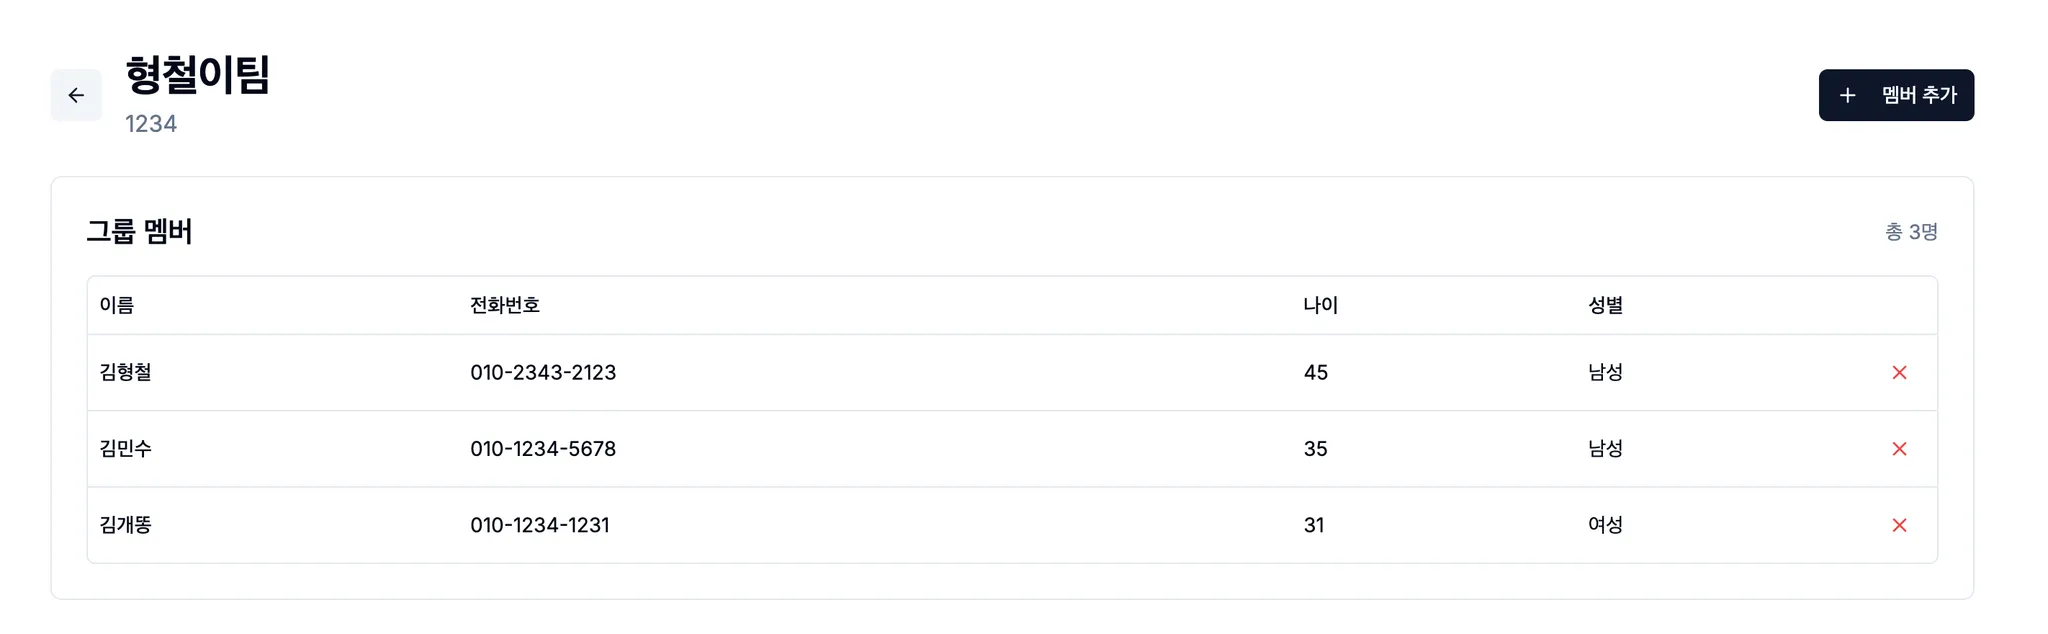The image size is (2048, 634).
Task: Click the 총 3명 member count
Action: pyautogui.click(x=1911, y=232)
